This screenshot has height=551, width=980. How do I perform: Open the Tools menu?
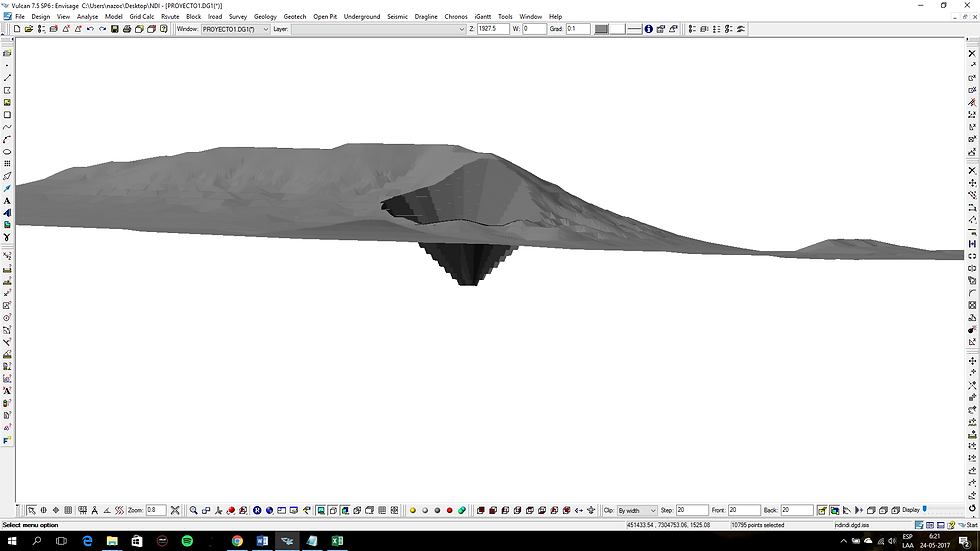(505, 17)
